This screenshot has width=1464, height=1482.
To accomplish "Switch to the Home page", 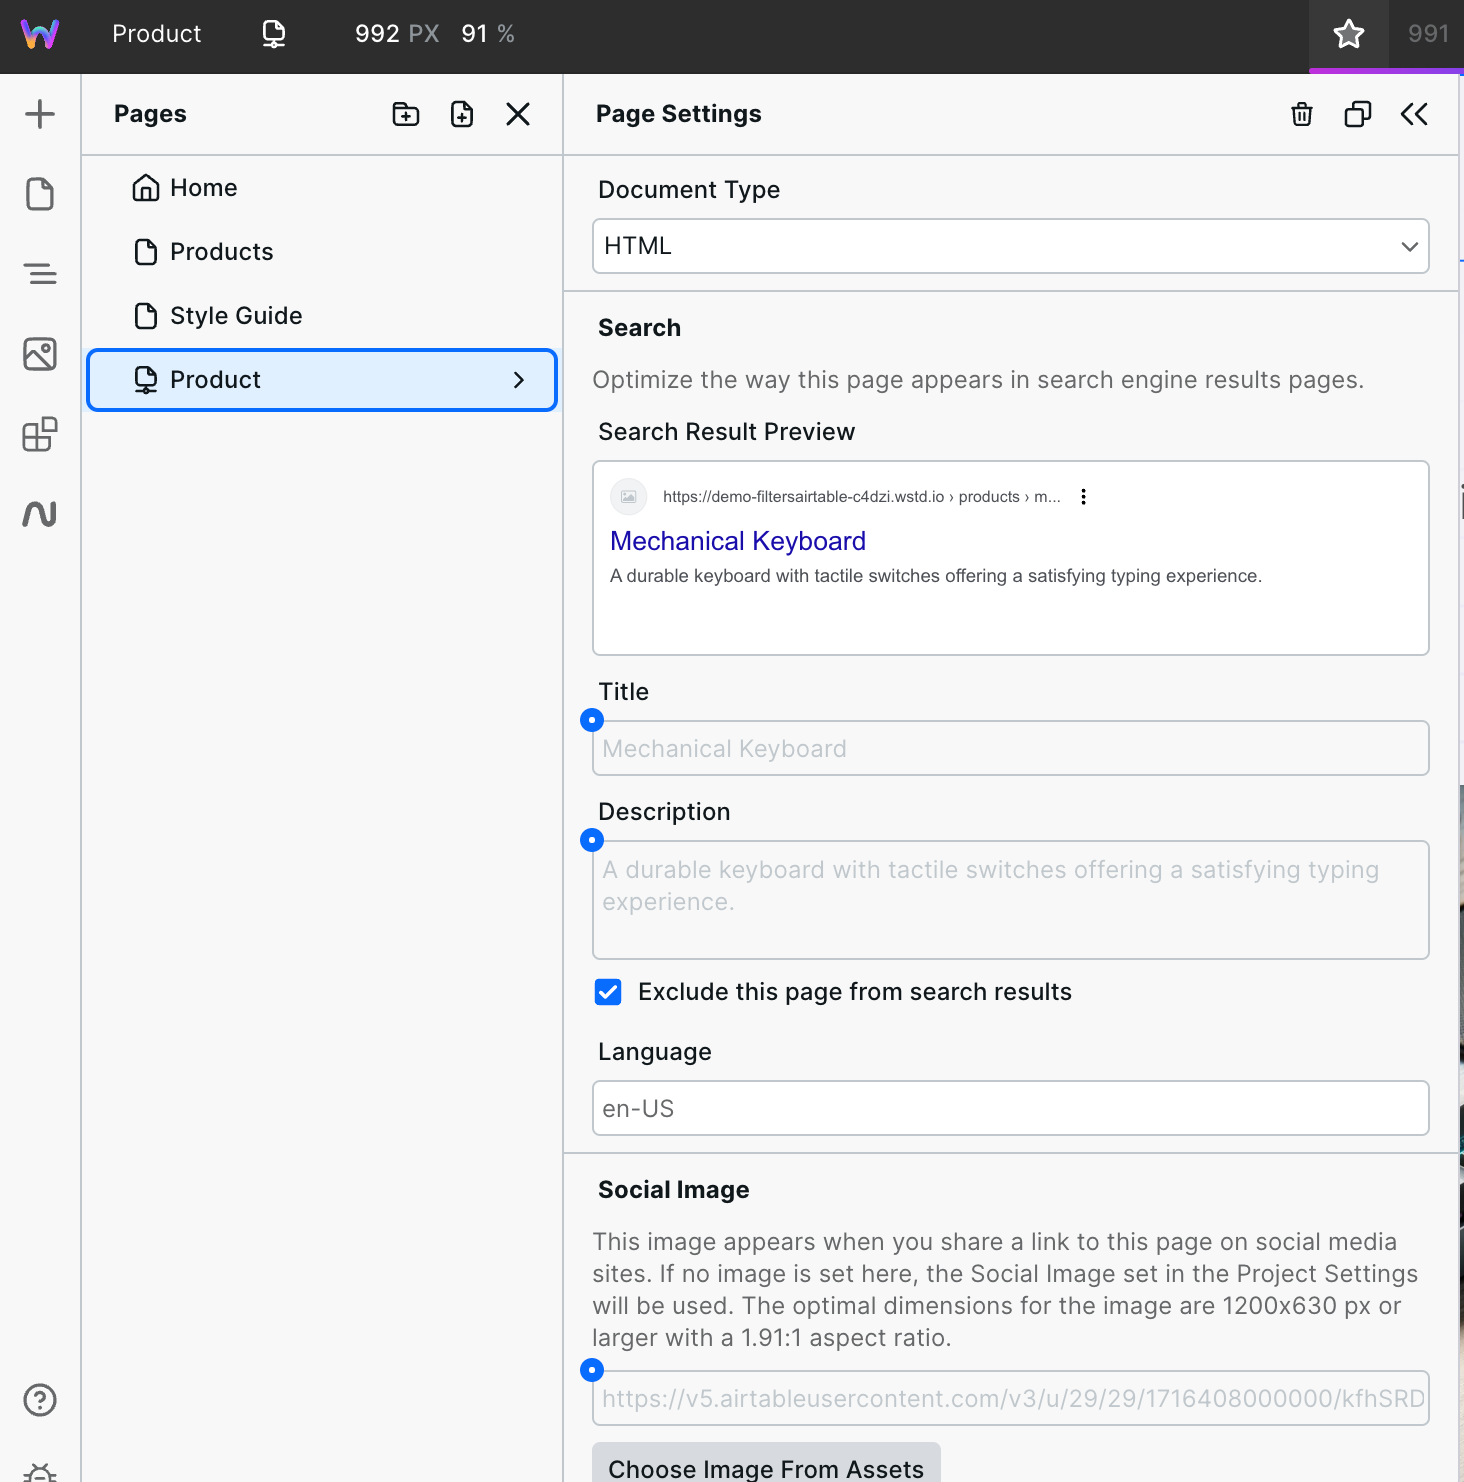I will click(204, 187).
